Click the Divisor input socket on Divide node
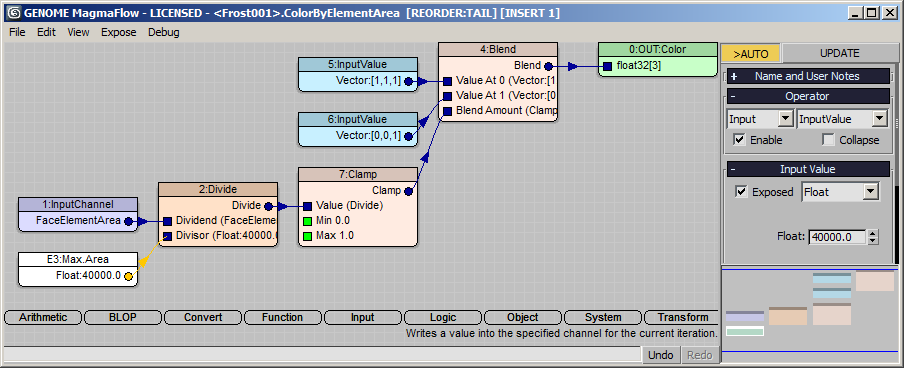The width and height of the screenshot is (904, 368). pos(167,236)
